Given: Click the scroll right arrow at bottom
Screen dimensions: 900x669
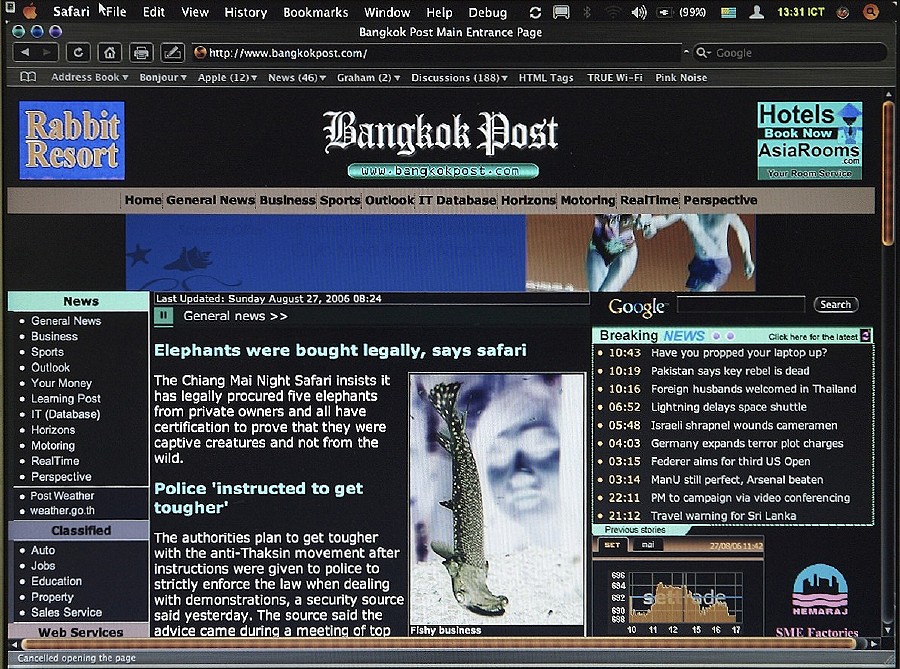Looking at the screenshot, I should click(874, 644).
